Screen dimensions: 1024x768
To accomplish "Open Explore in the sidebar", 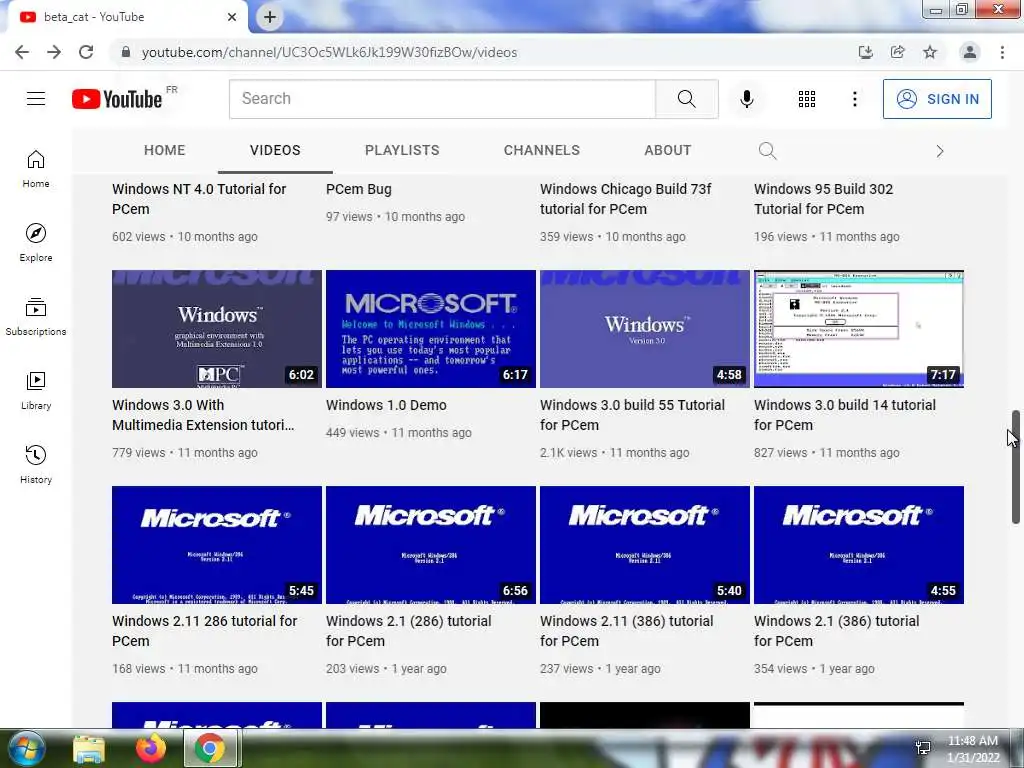I will [36, 242].
